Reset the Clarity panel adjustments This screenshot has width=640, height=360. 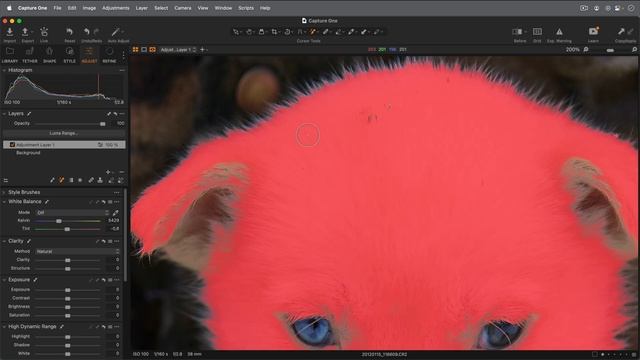pos(104,241)
